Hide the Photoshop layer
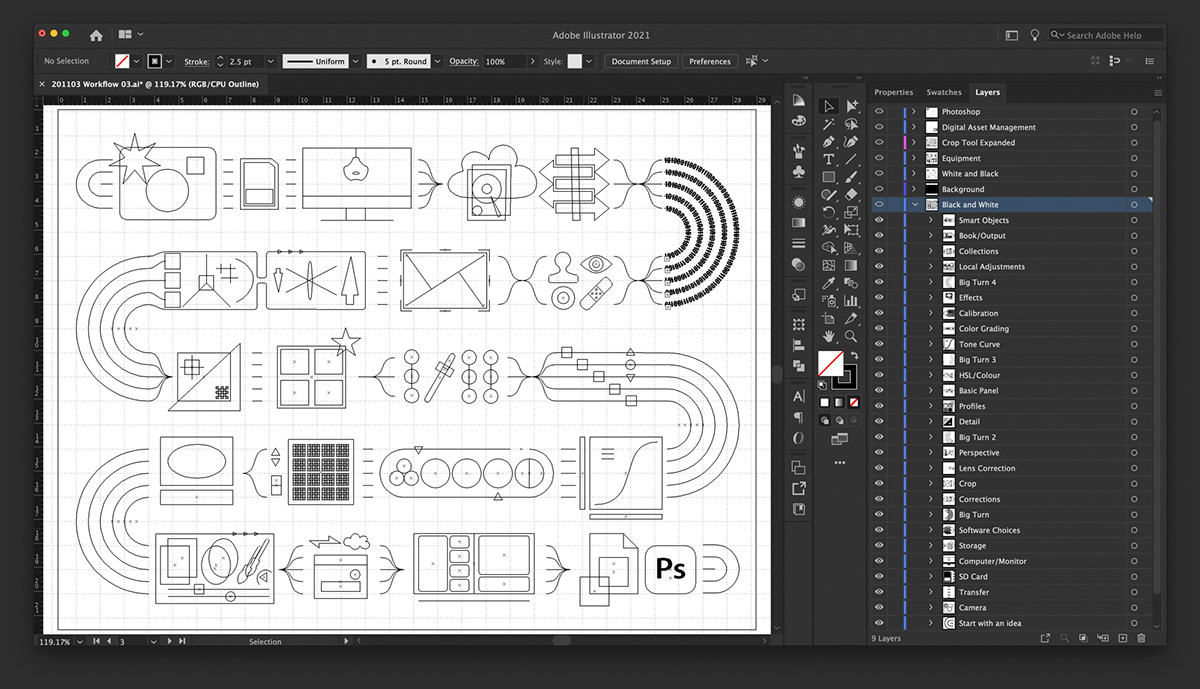This screenshot has height=689, width=1200. (x=879, y=112)
